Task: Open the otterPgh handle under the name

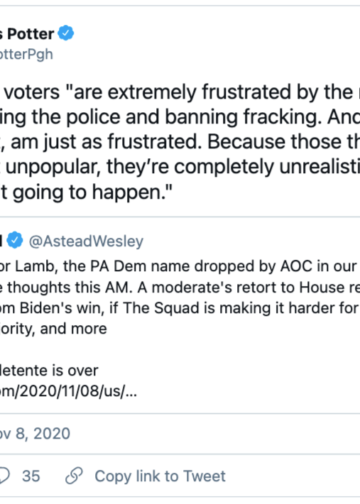Action: [26, 54]
